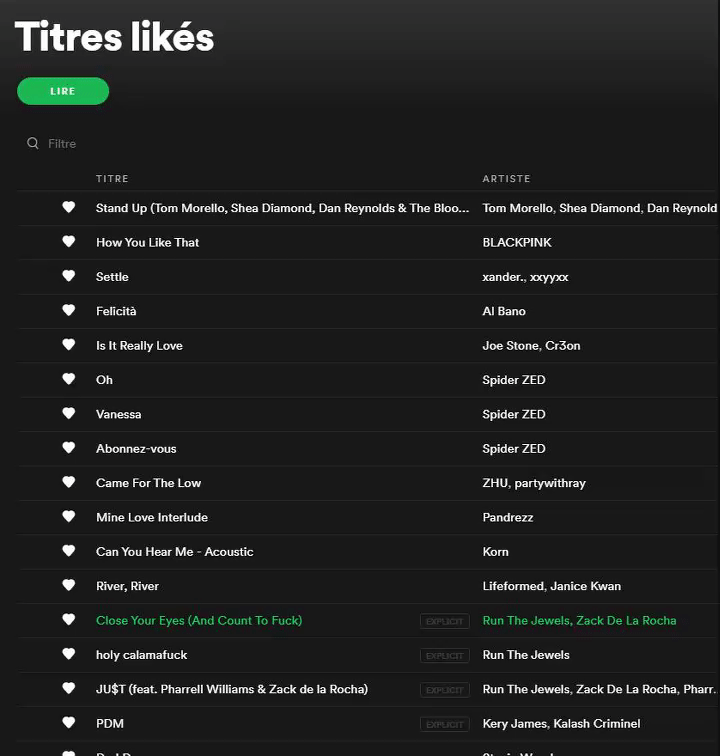Open the Korn artist page
The height and width of the screenshot is (756, 720).
(495, 552)
